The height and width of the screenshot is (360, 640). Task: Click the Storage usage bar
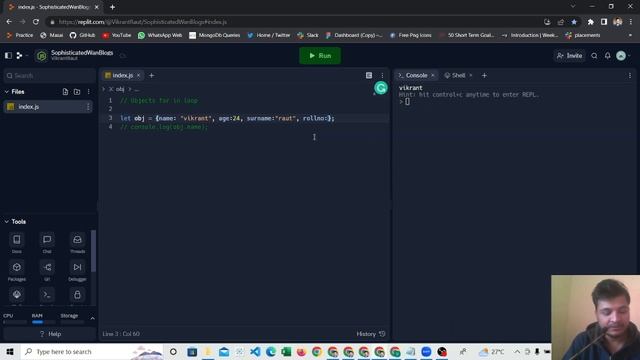tap(72, 322)
